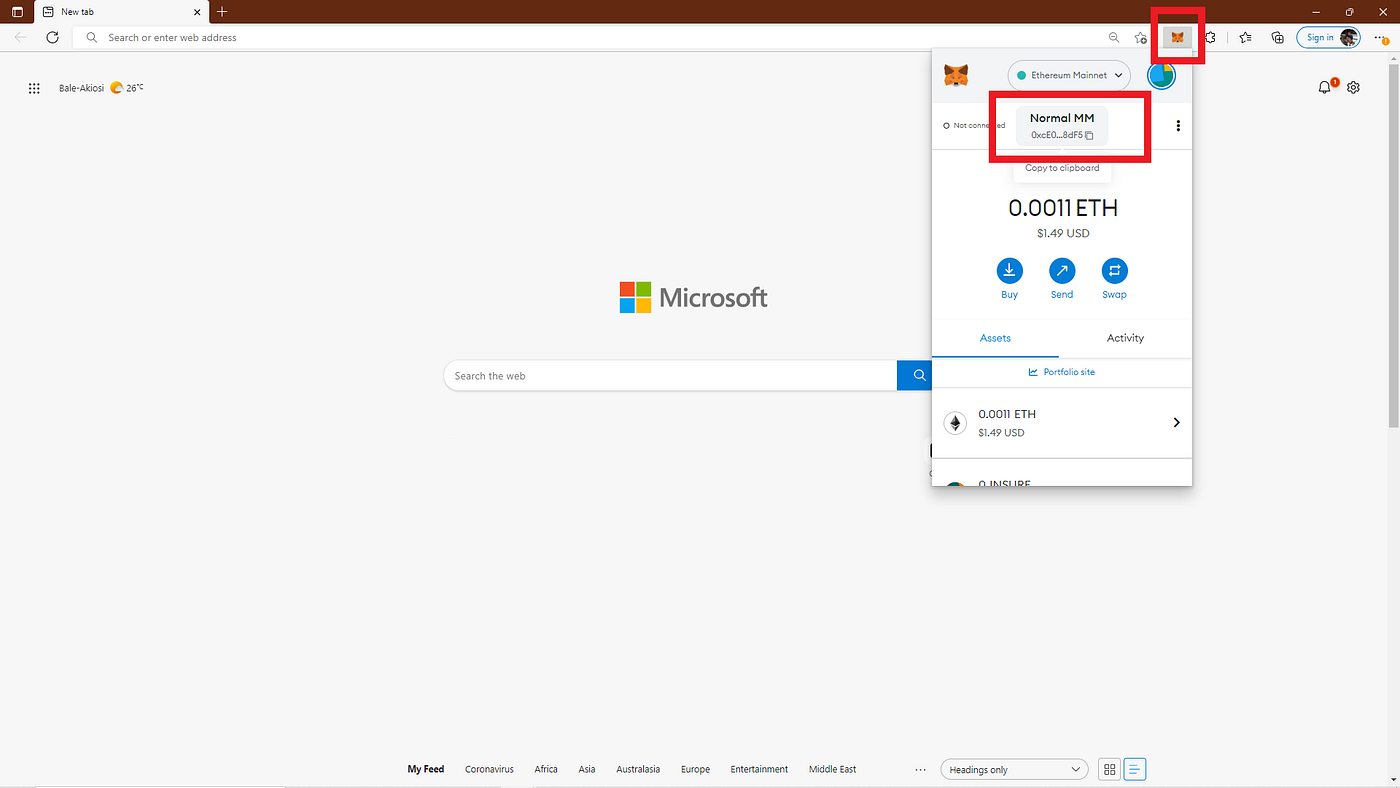Open the tab actions menu icon
The image size is (1400, 788).
pos(17,12)
